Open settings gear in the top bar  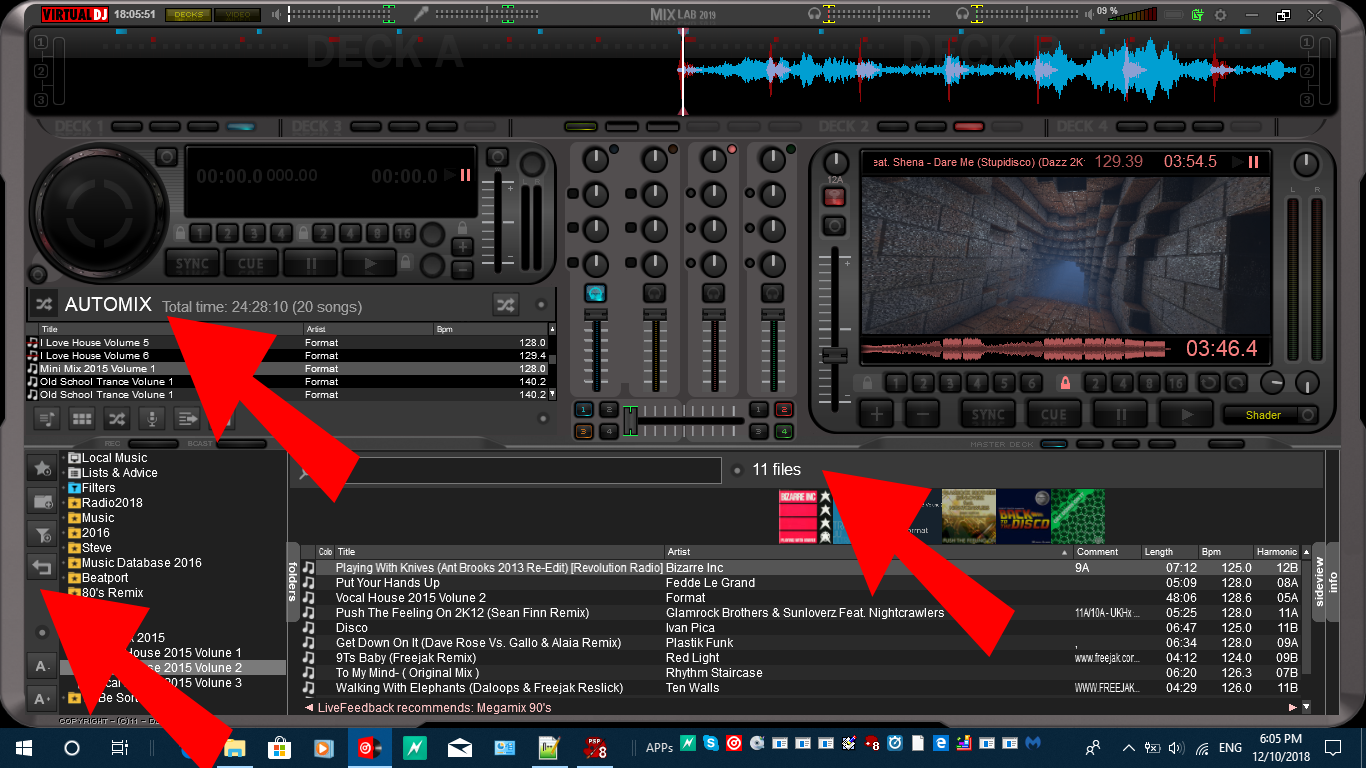[x=1220, y=15]
